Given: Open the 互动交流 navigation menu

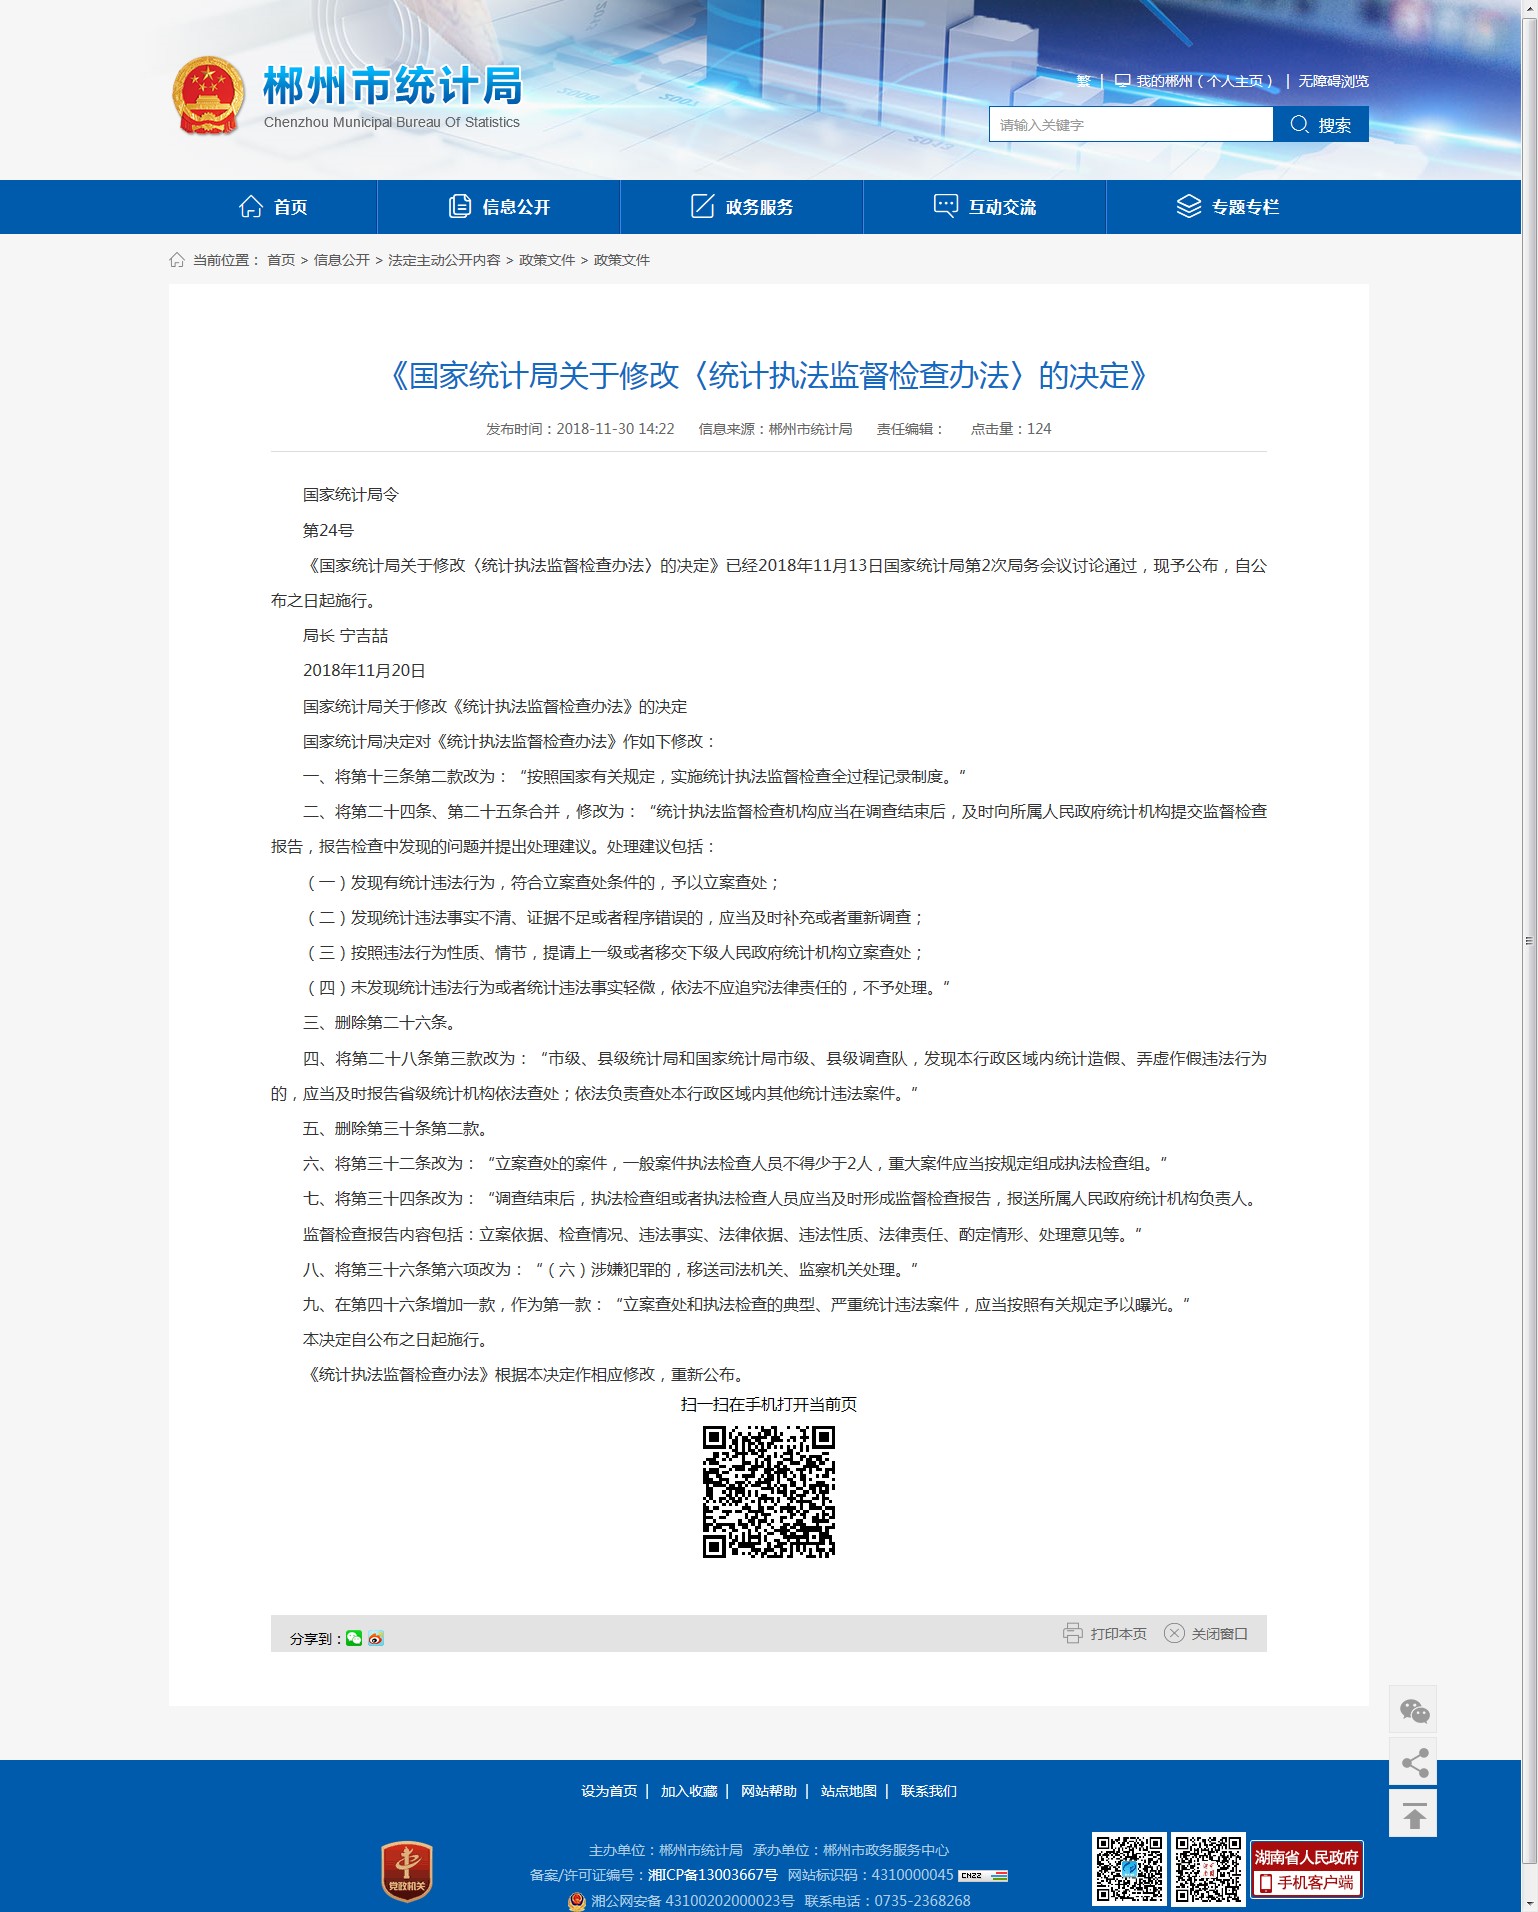Looking at the screenshot, I should 985,207.
